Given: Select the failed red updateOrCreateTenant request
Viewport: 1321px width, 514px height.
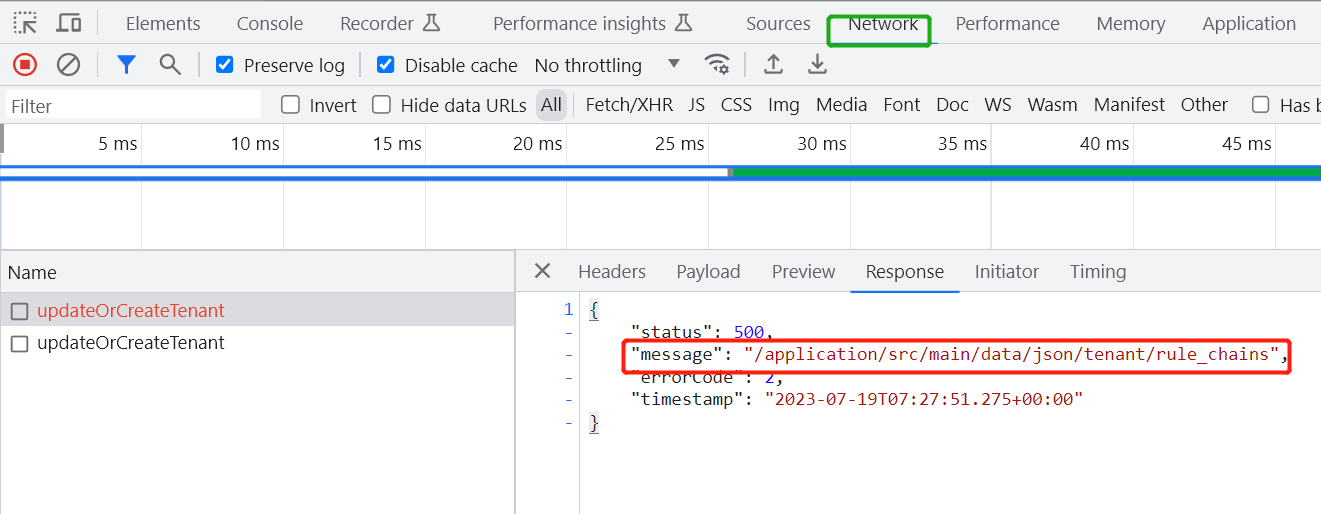Looking at the screenshot, I should (x=131, y=311).
